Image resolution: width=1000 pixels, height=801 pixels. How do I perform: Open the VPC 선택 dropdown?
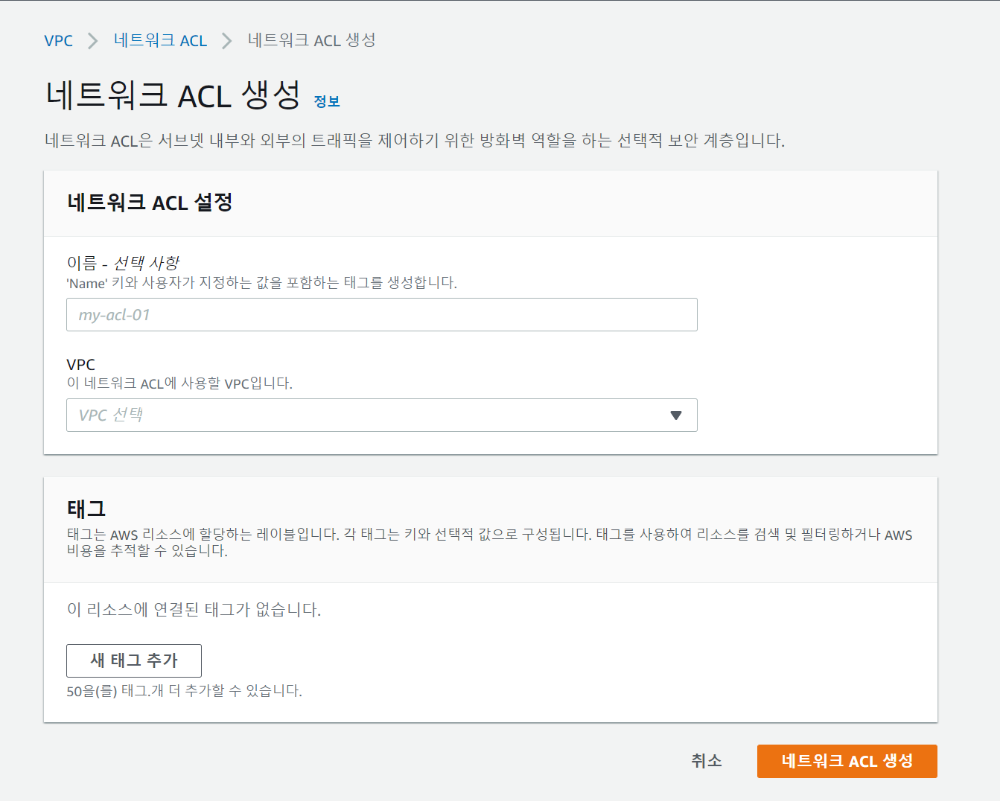pyautogui.click(x=381, y=415)
